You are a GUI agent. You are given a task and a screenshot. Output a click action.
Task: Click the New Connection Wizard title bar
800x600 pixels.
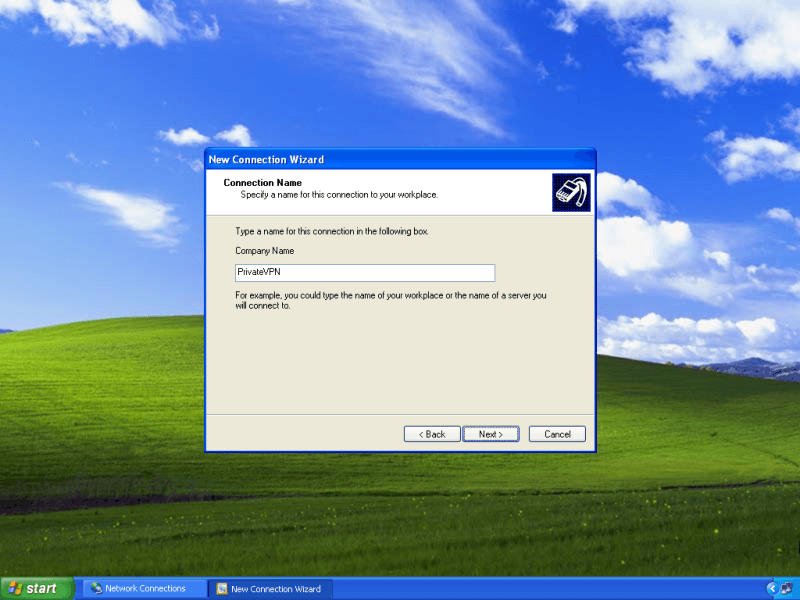click(x=400, y=159)
